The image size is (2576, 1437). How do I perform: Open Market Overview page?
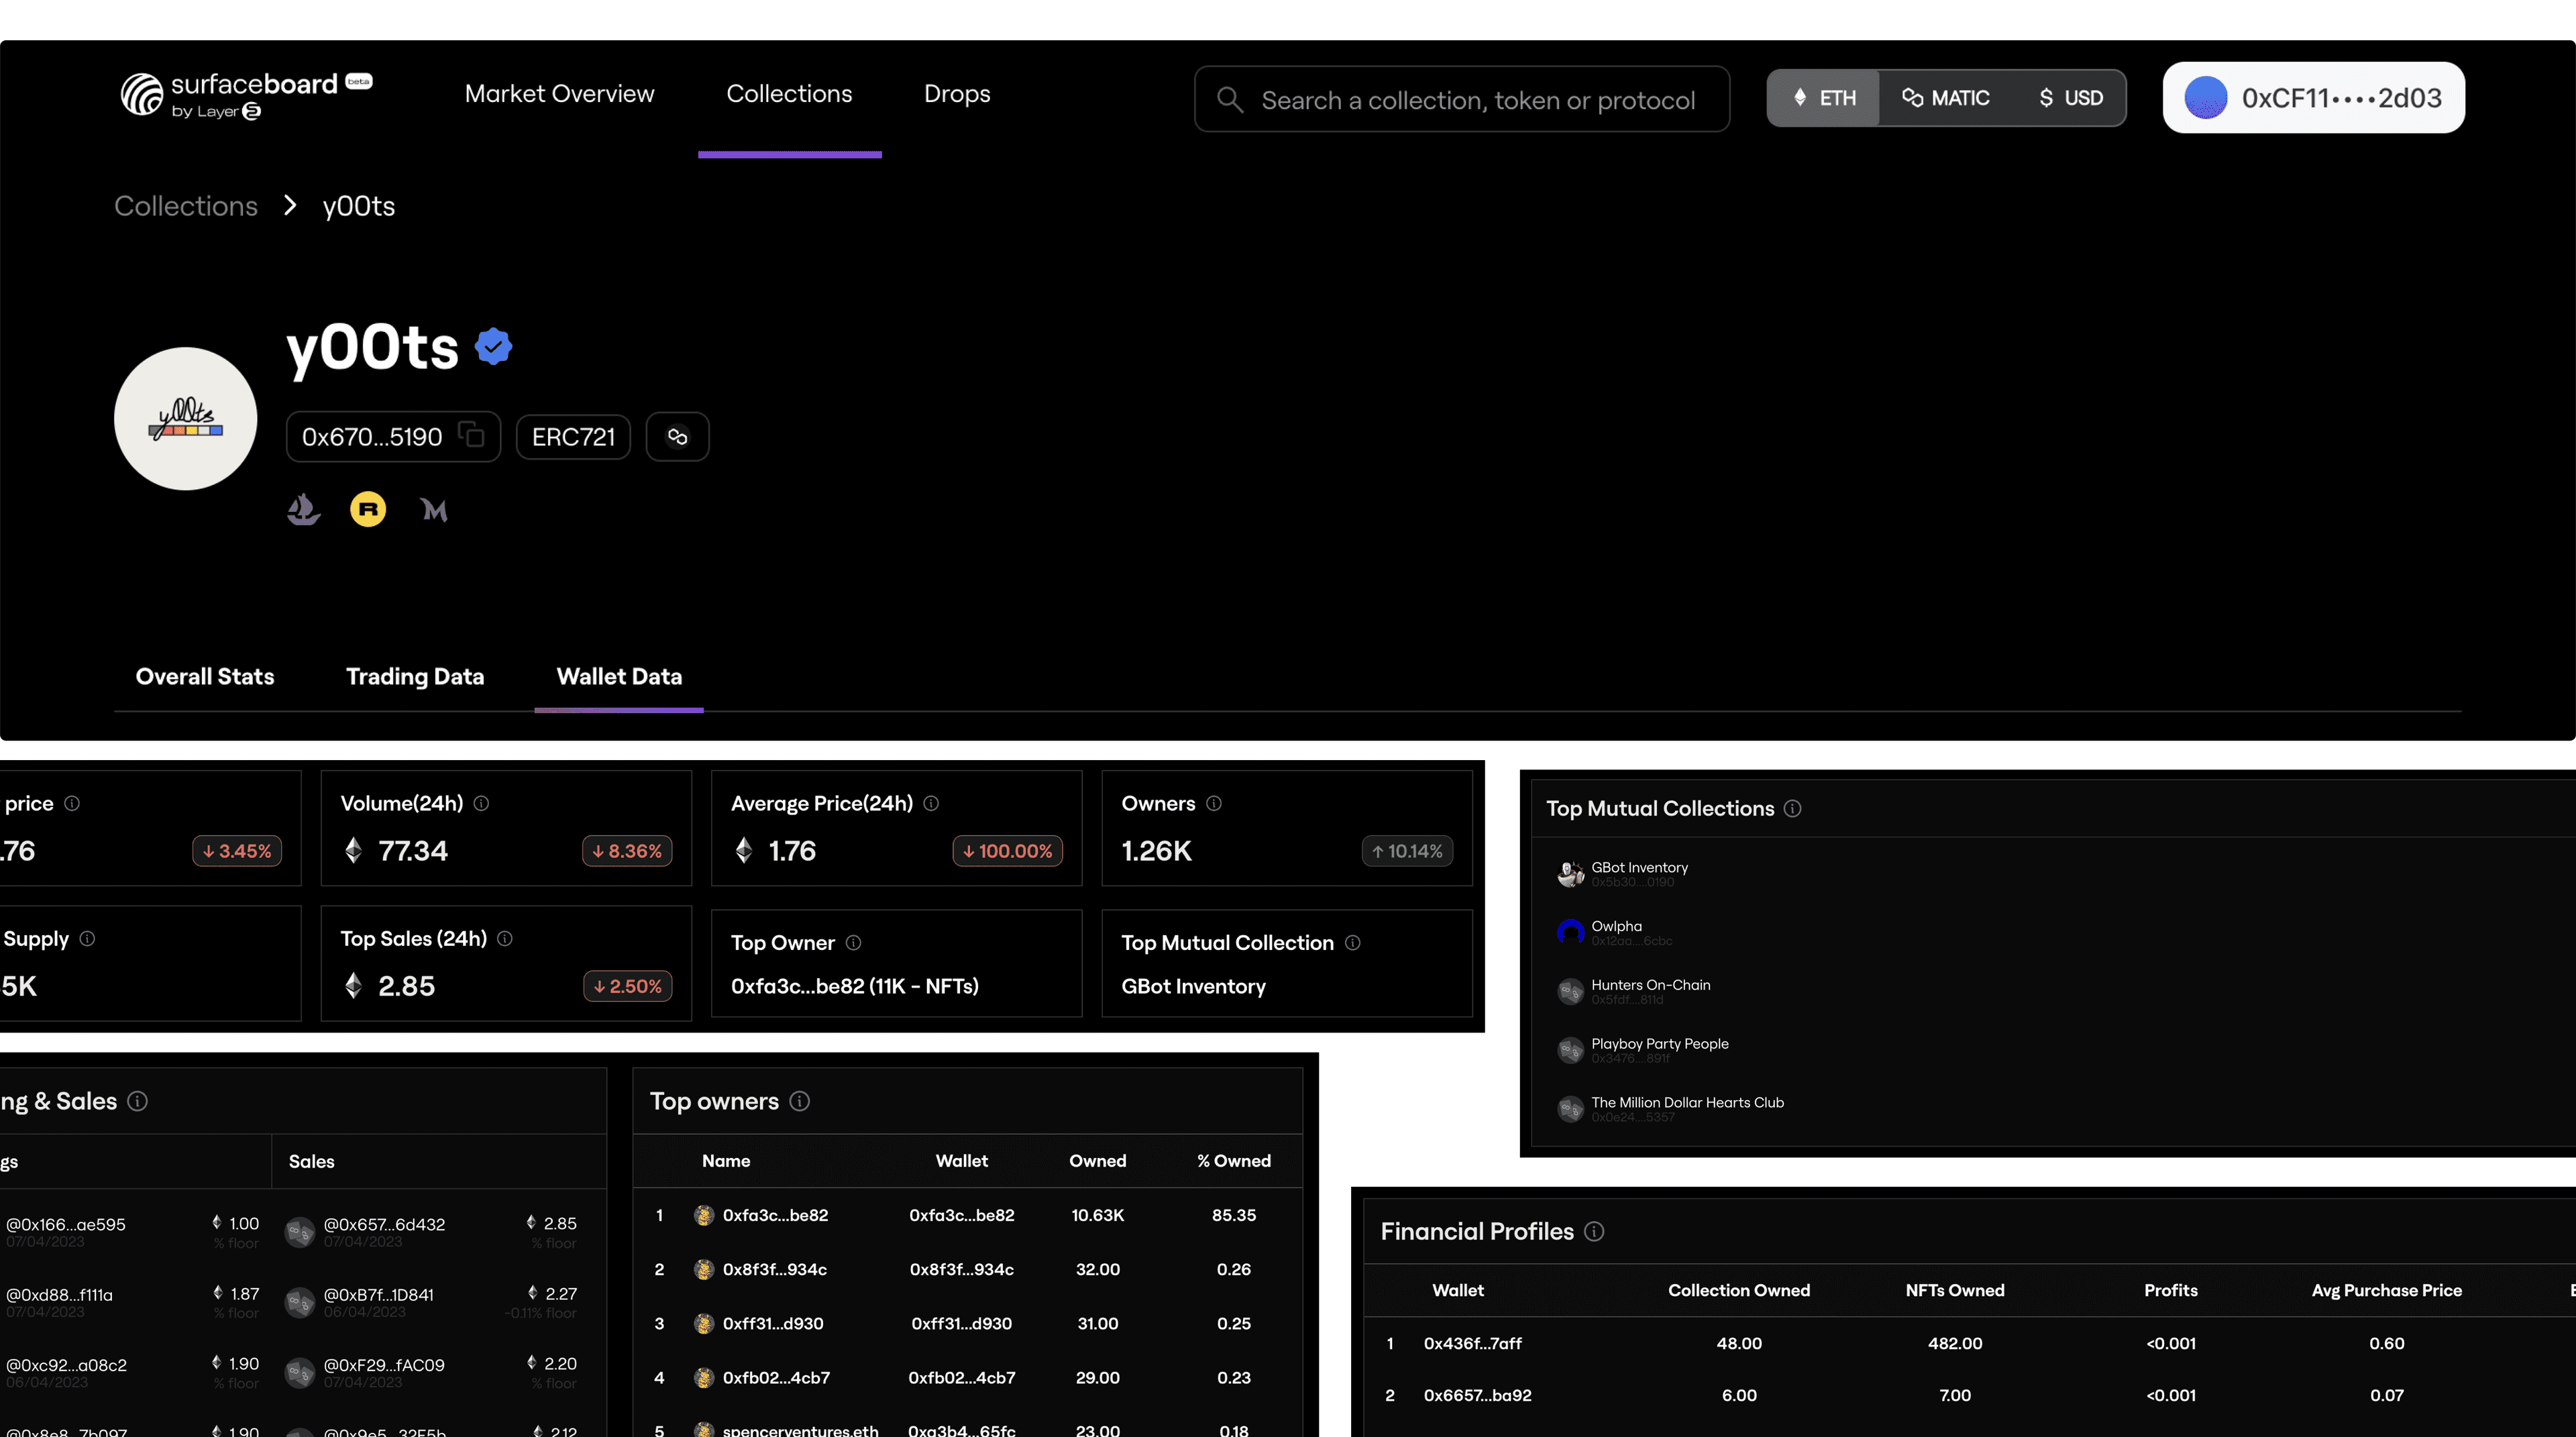pos(559,94)
